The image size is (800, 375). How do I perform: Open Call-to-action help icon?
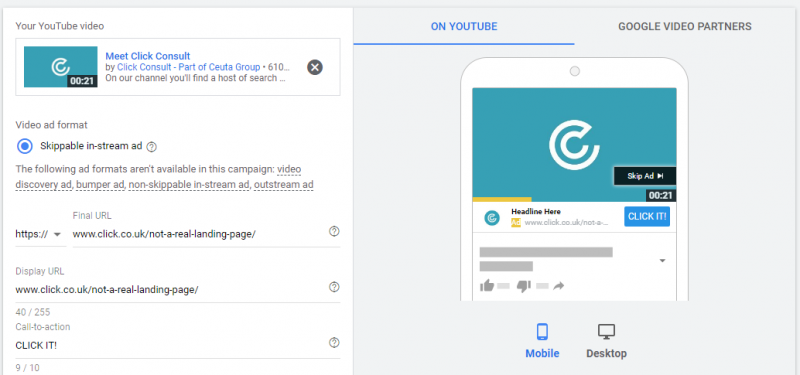click(334, 342)
